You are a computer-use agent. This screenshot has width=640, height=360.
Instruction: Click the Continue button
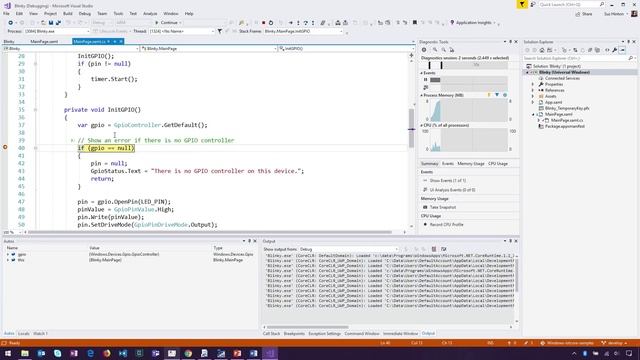pos(168,23)
